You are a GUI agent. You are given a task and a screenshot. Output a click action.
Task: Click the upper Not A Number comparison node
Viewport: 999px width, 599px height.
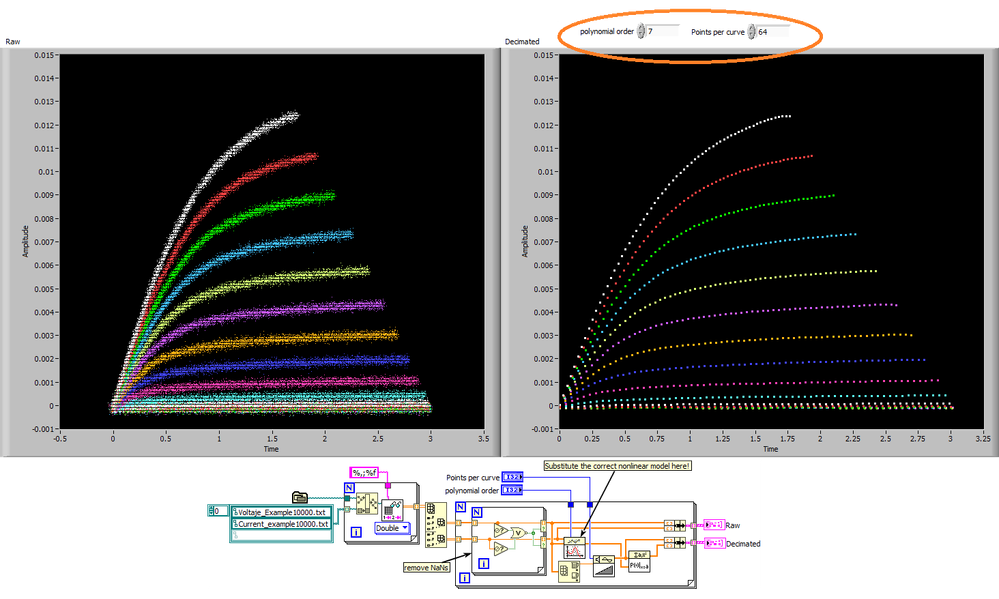[500, 530]
